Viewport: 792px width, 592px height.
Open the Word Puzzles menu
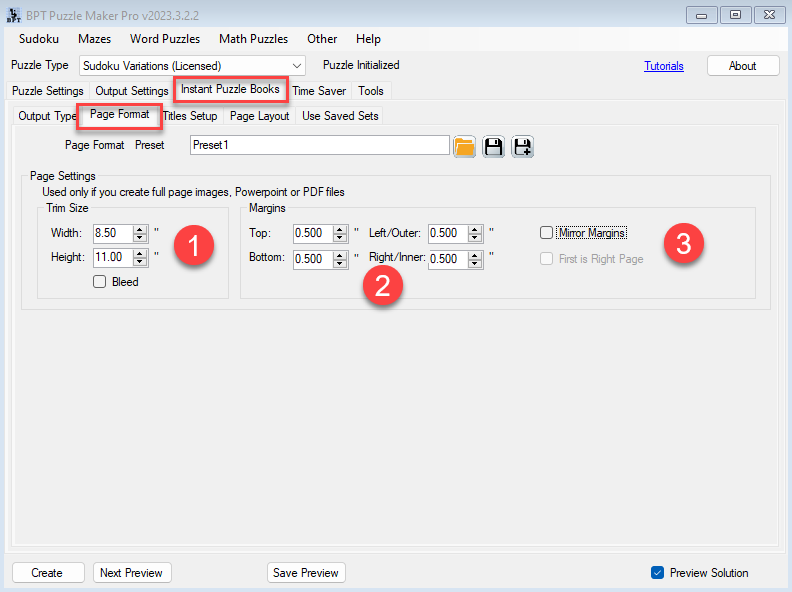[x=165, y=39]
